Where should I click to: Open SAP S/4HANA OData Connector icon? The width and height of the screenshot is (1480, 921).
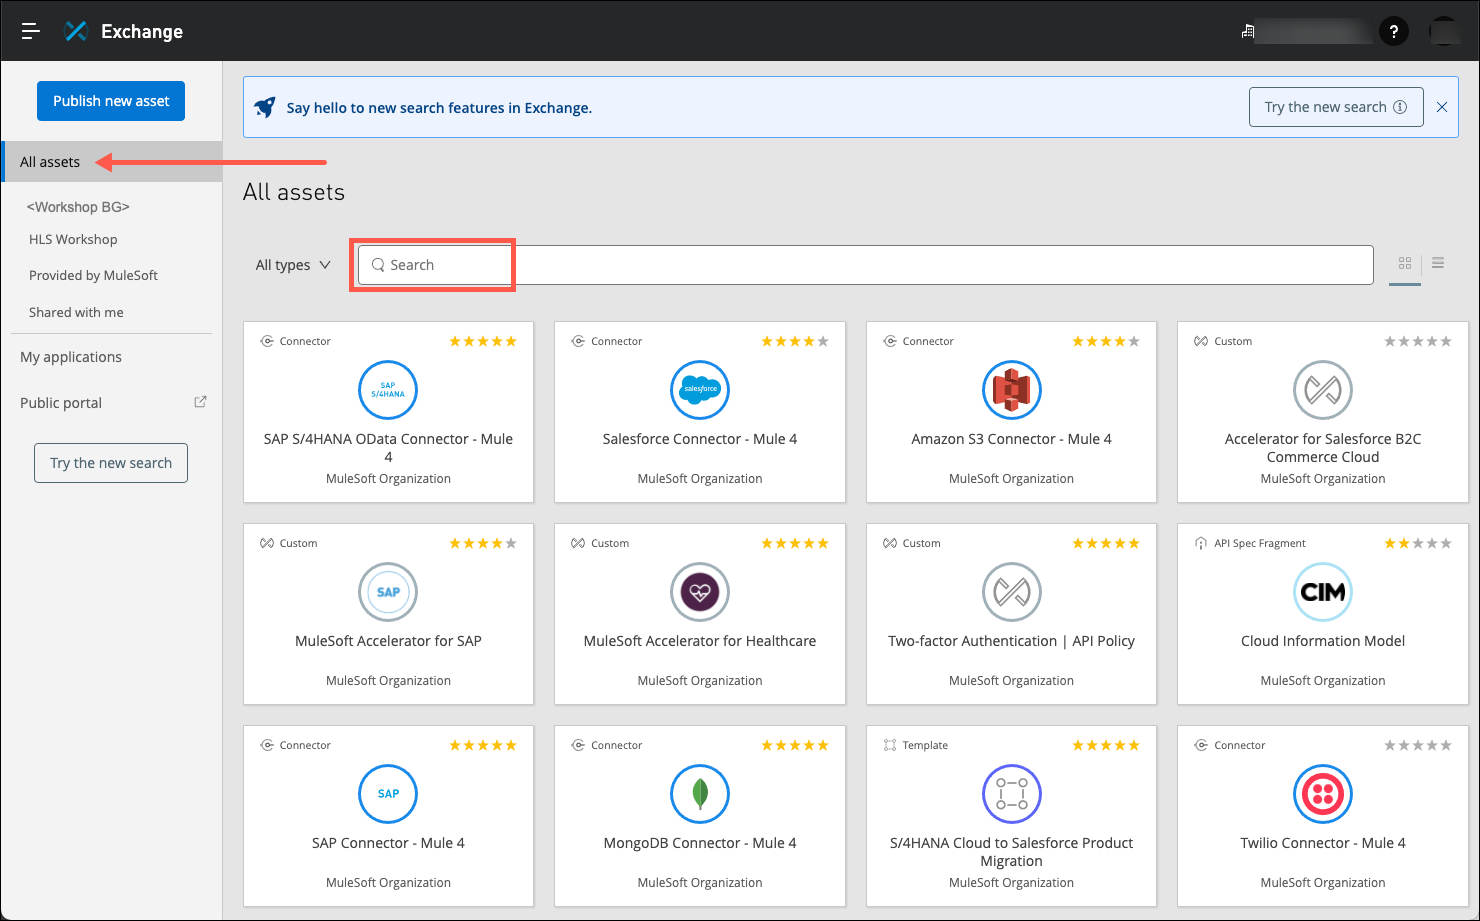point(388,390)
